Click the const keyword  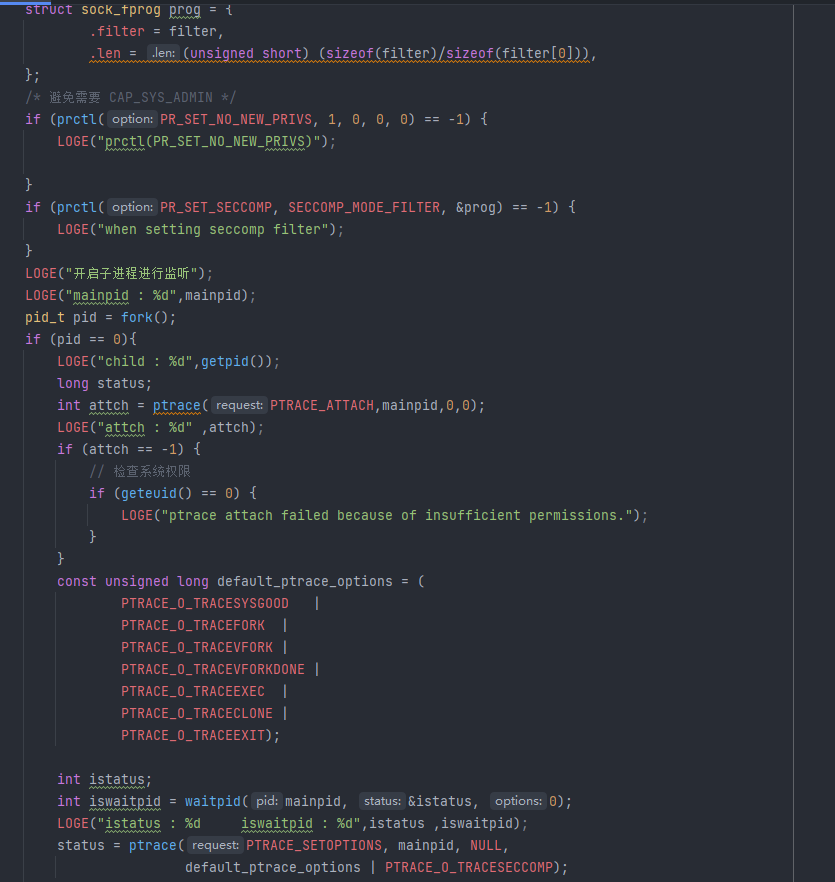(x=77, y=582)
